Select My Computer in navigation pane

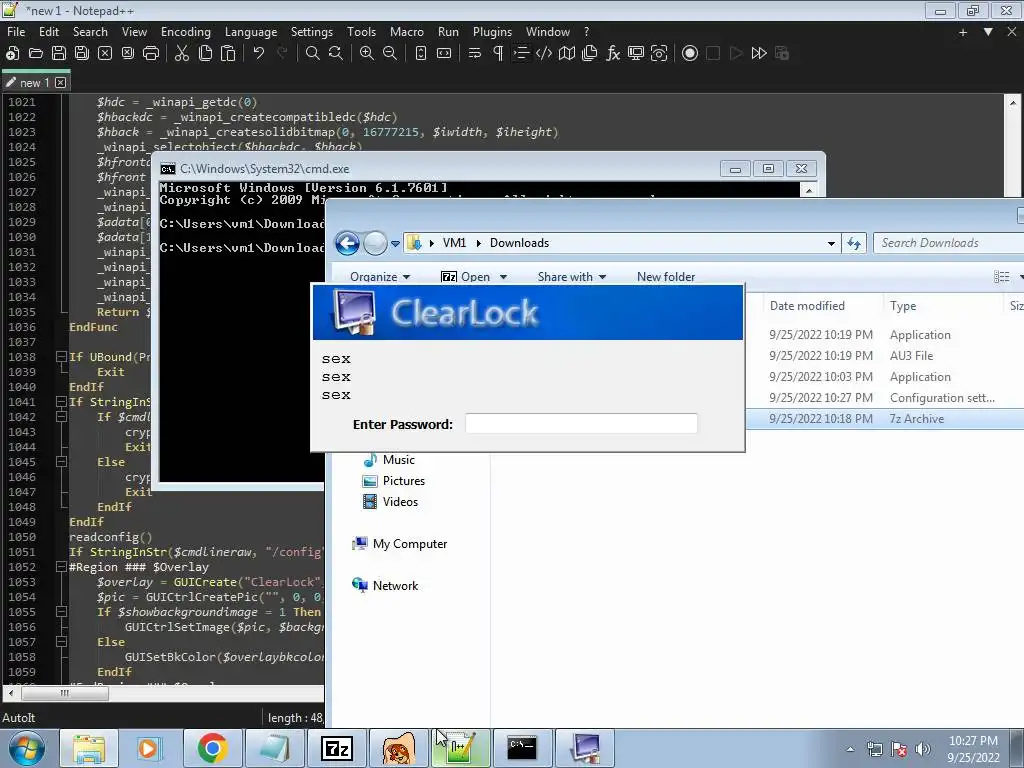pyautogui.click(x=409, y=543)
